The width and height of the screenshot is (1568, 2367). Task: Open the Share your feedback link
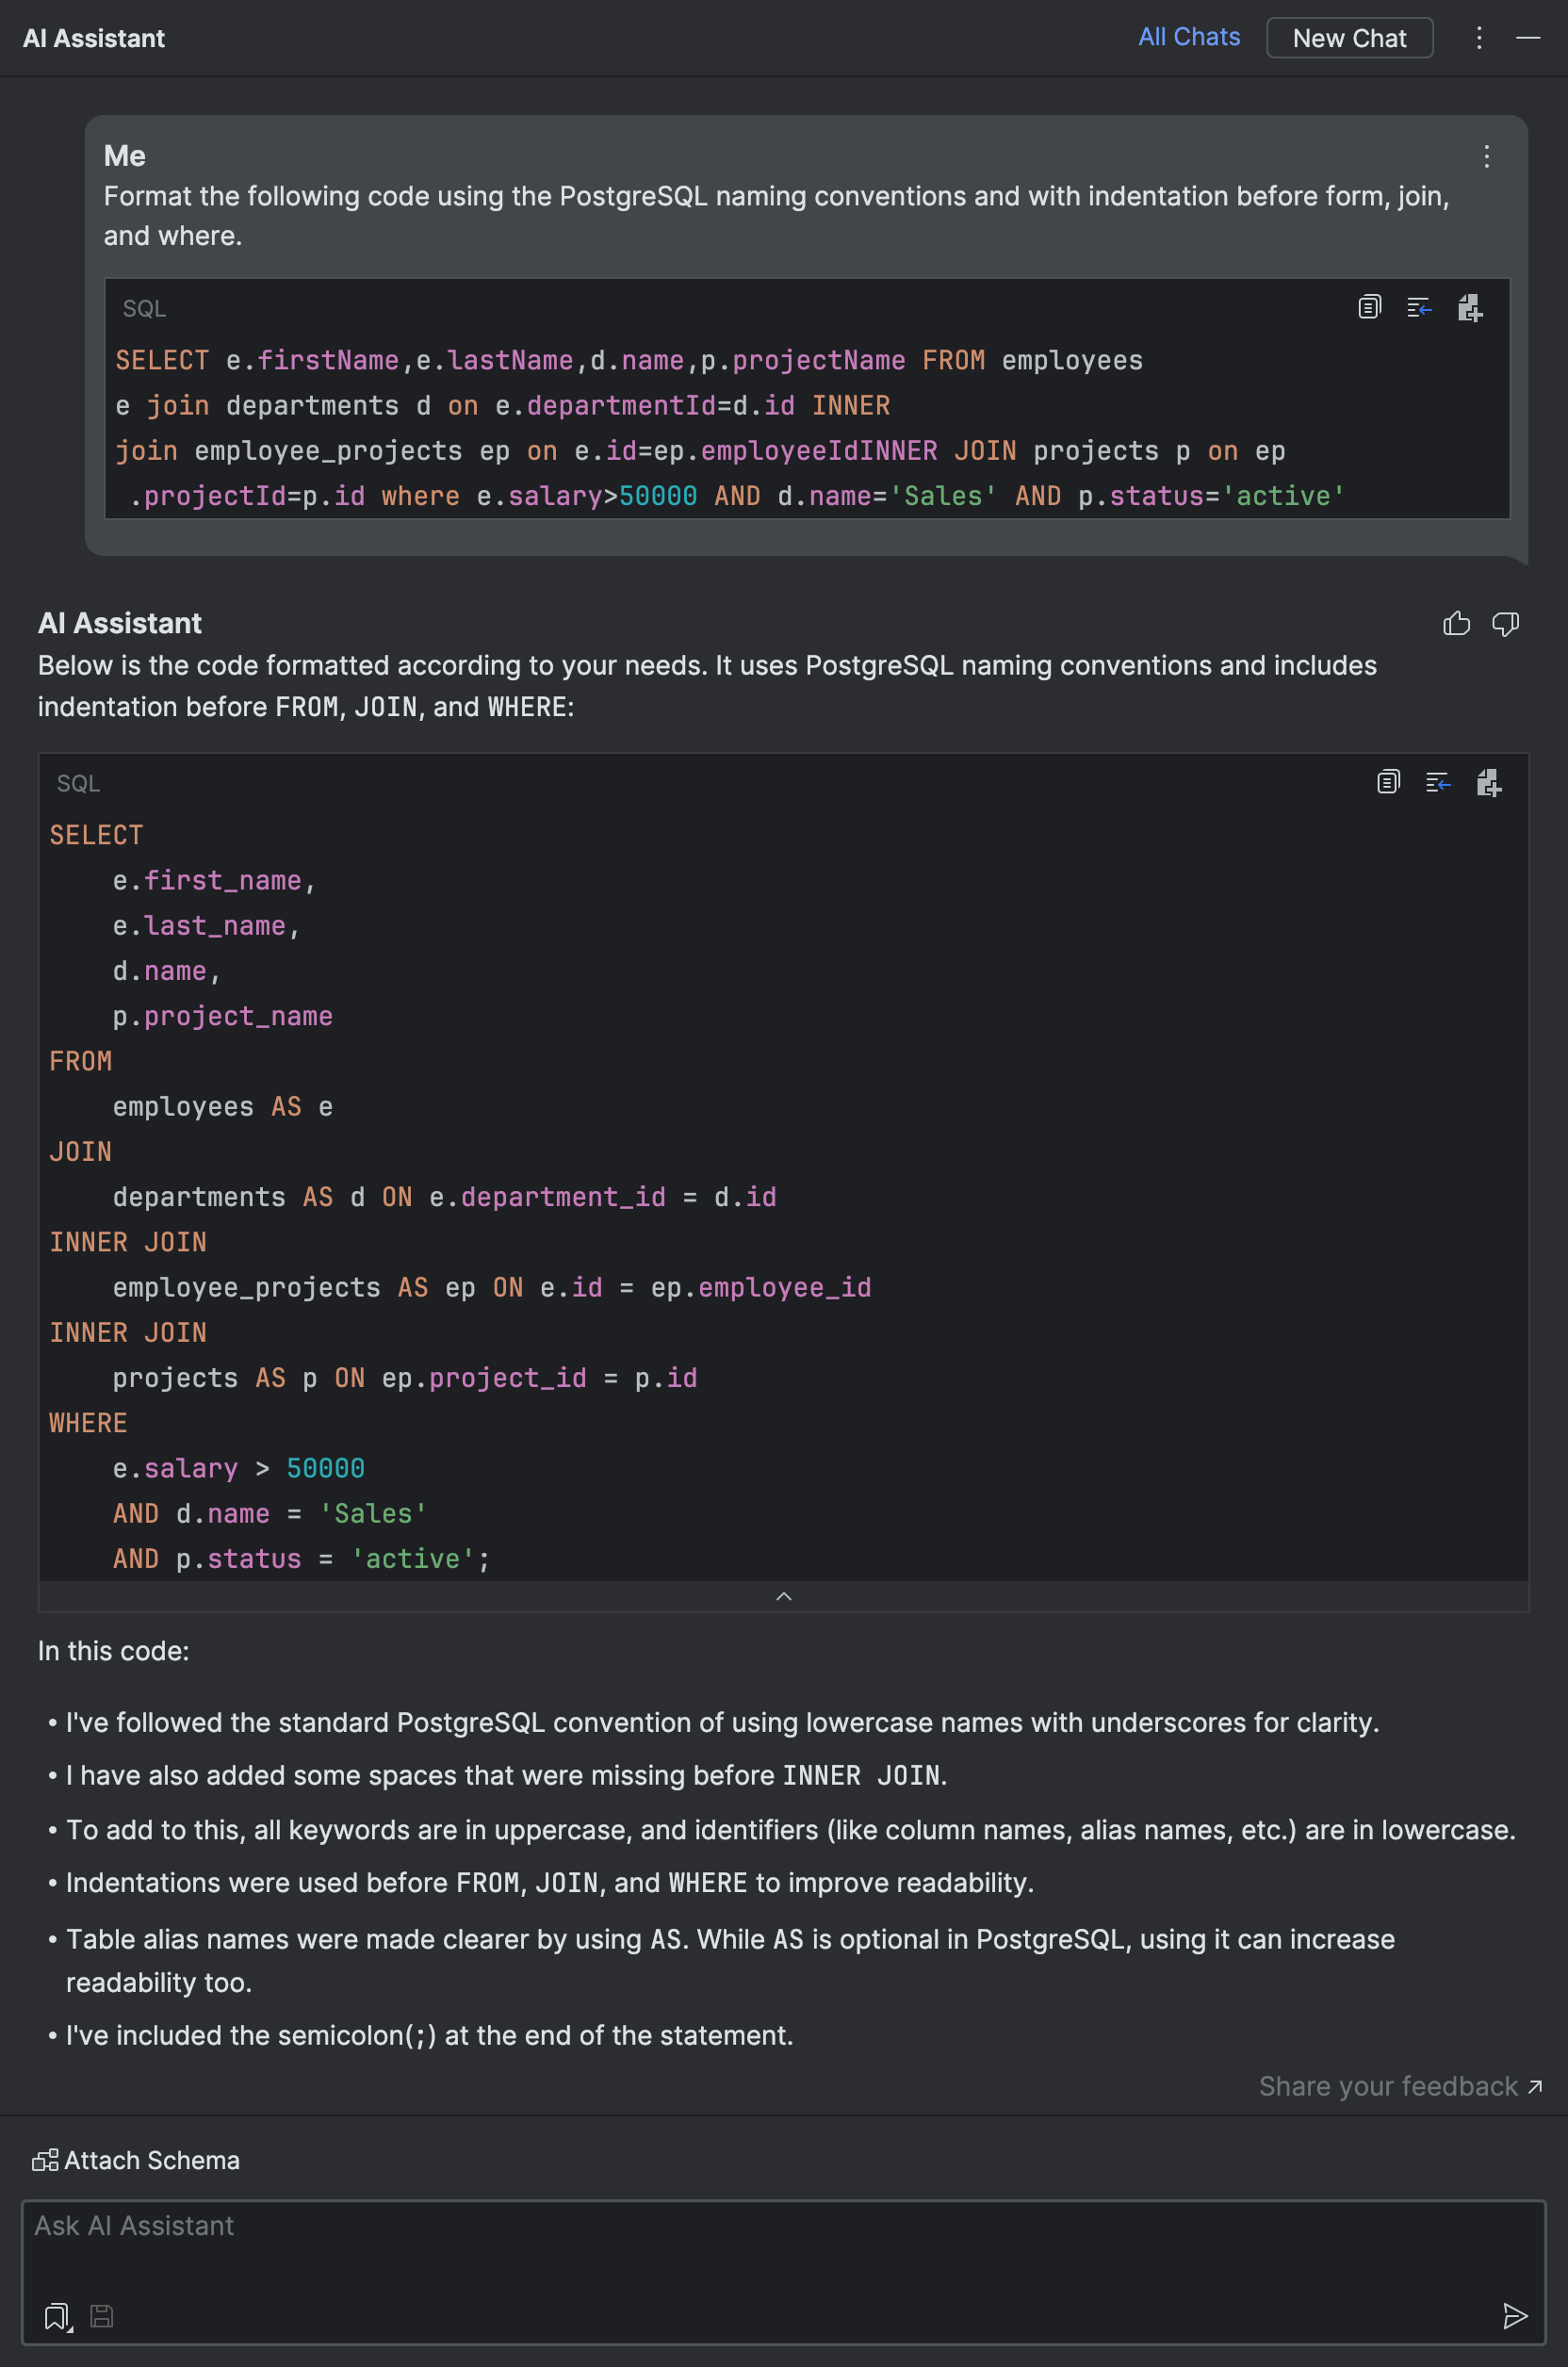point(1391,2086)
